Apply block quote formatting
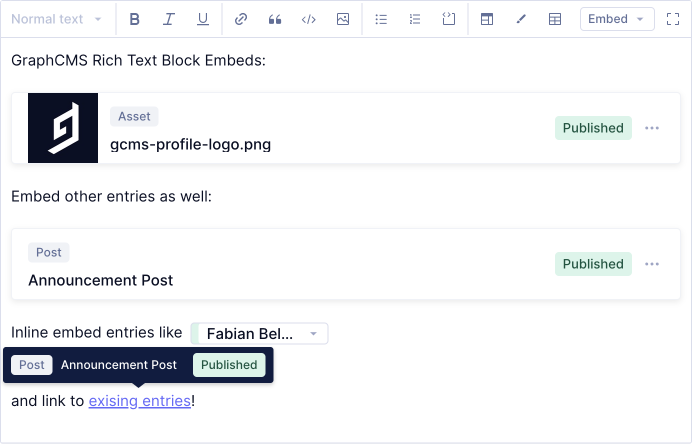The width and height of the screenshot is (692, 444). point(275,19)
